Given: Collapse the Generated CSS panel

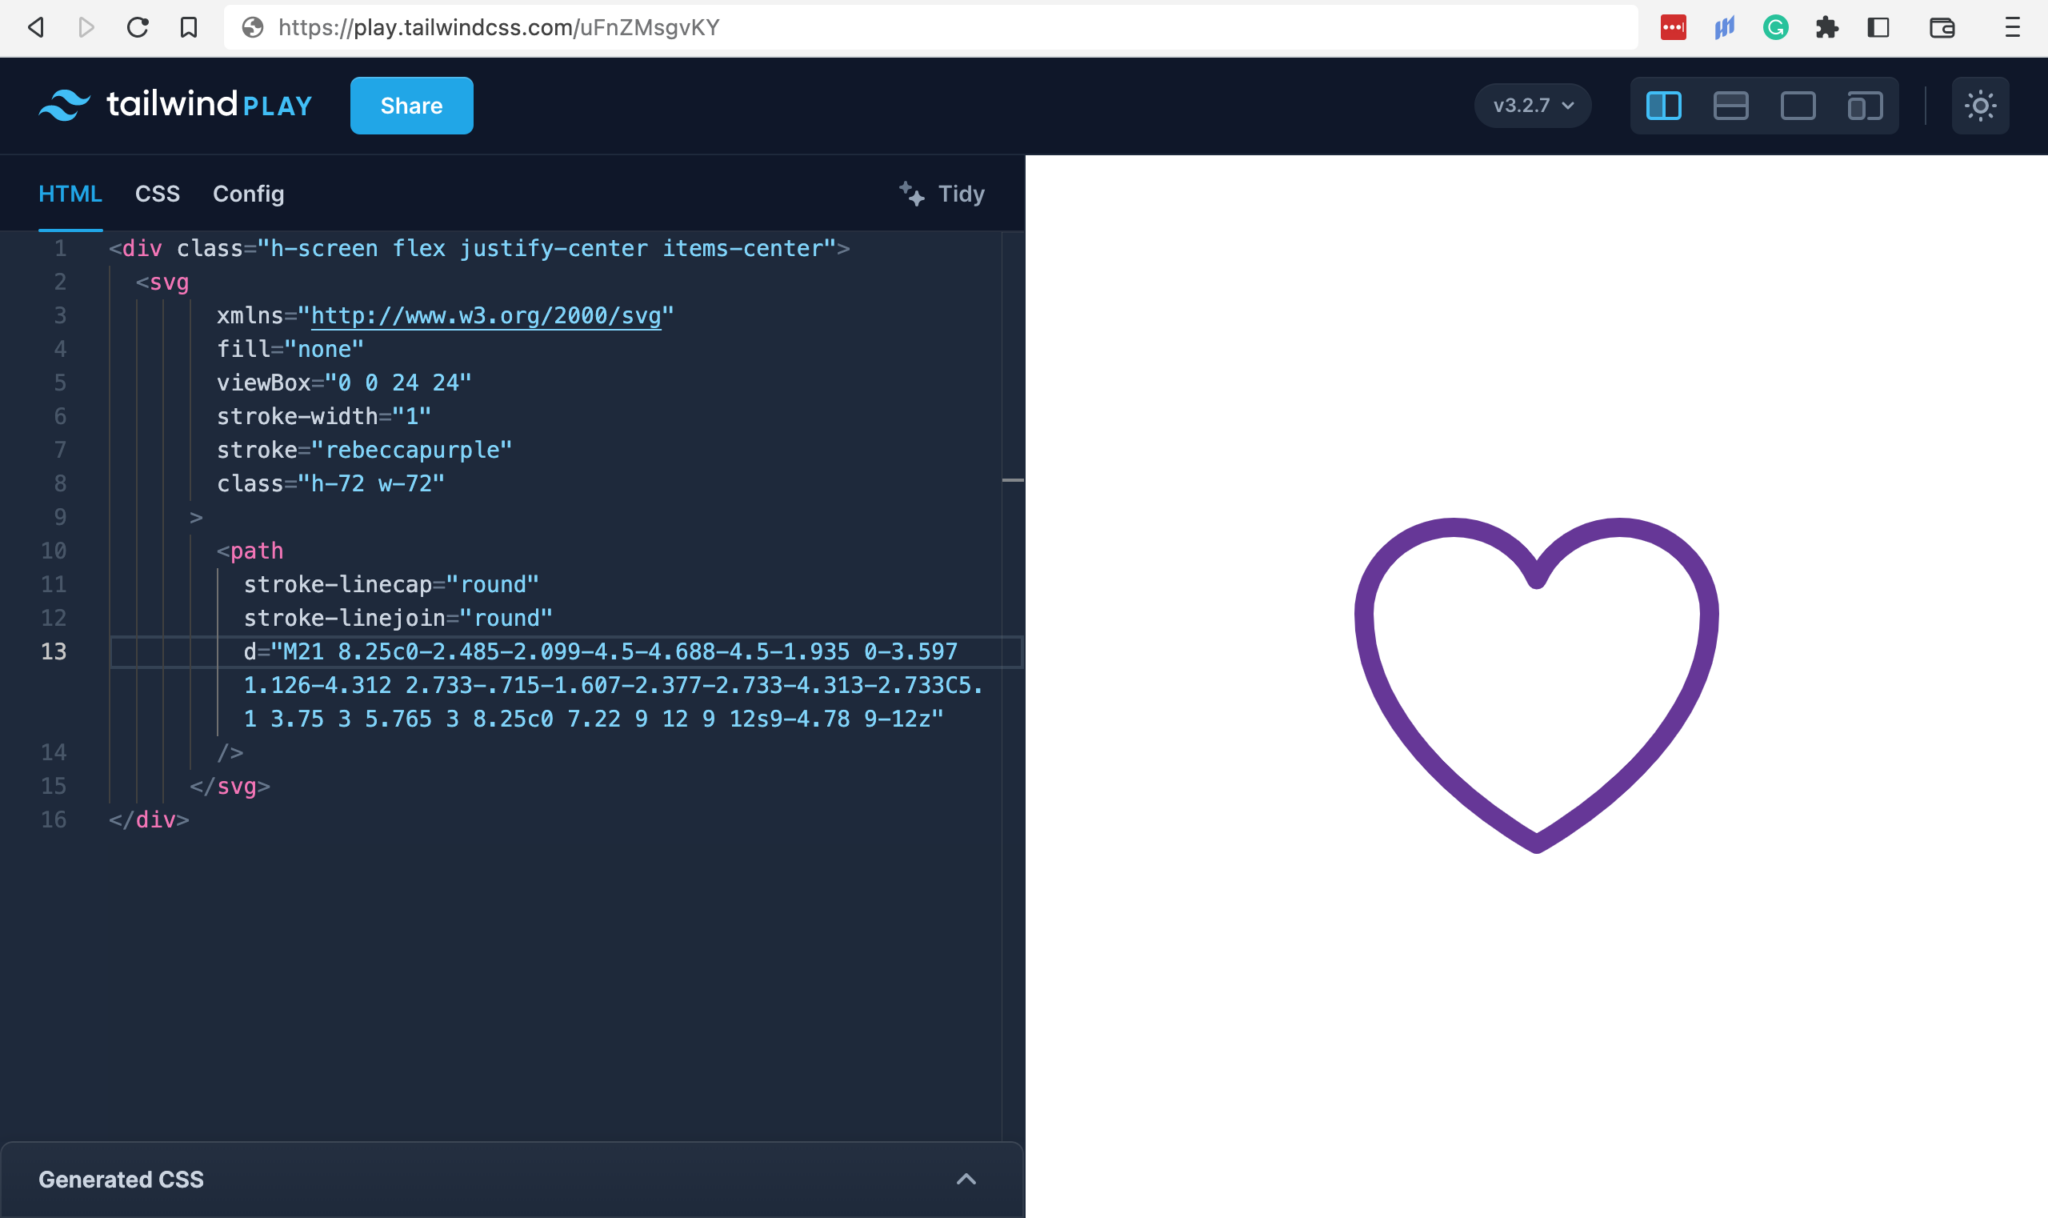Looking at the screenshot, I should (x=965, y=1179).
